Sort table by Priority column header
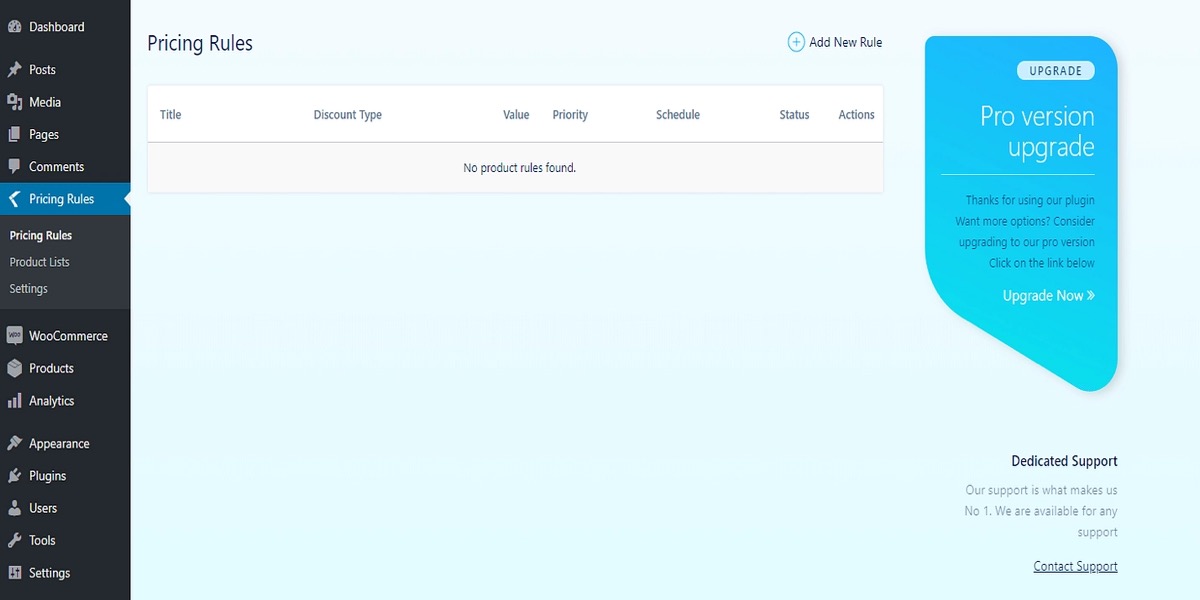Viewport: 1200px width, 600px height. [570, 115]
